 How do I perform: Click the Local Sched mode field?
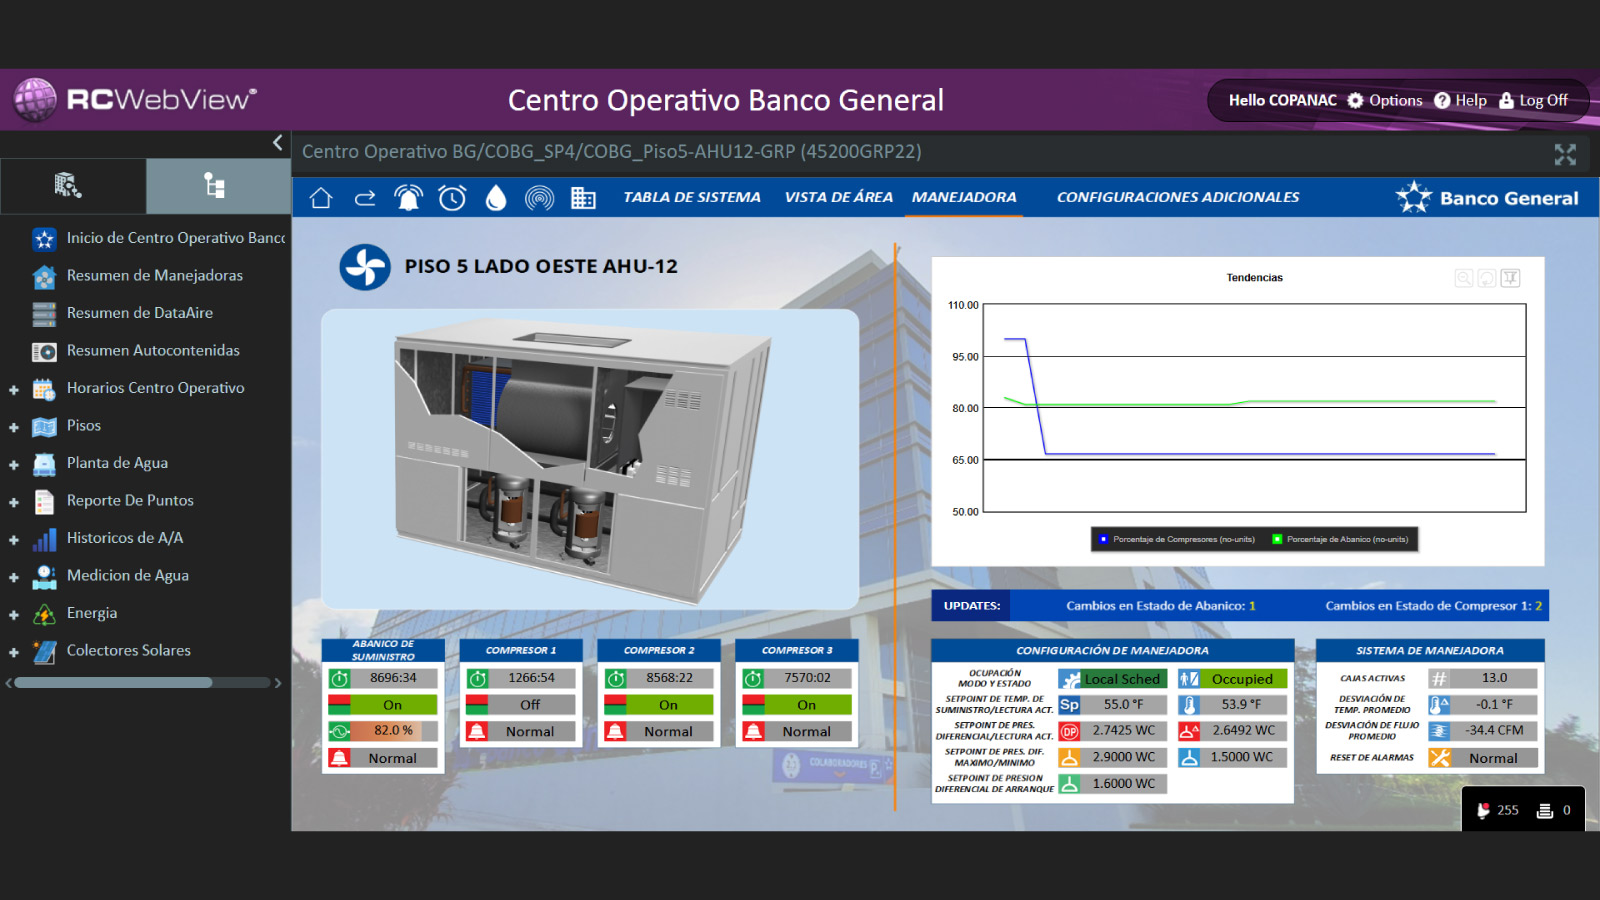coord(1123,679)
